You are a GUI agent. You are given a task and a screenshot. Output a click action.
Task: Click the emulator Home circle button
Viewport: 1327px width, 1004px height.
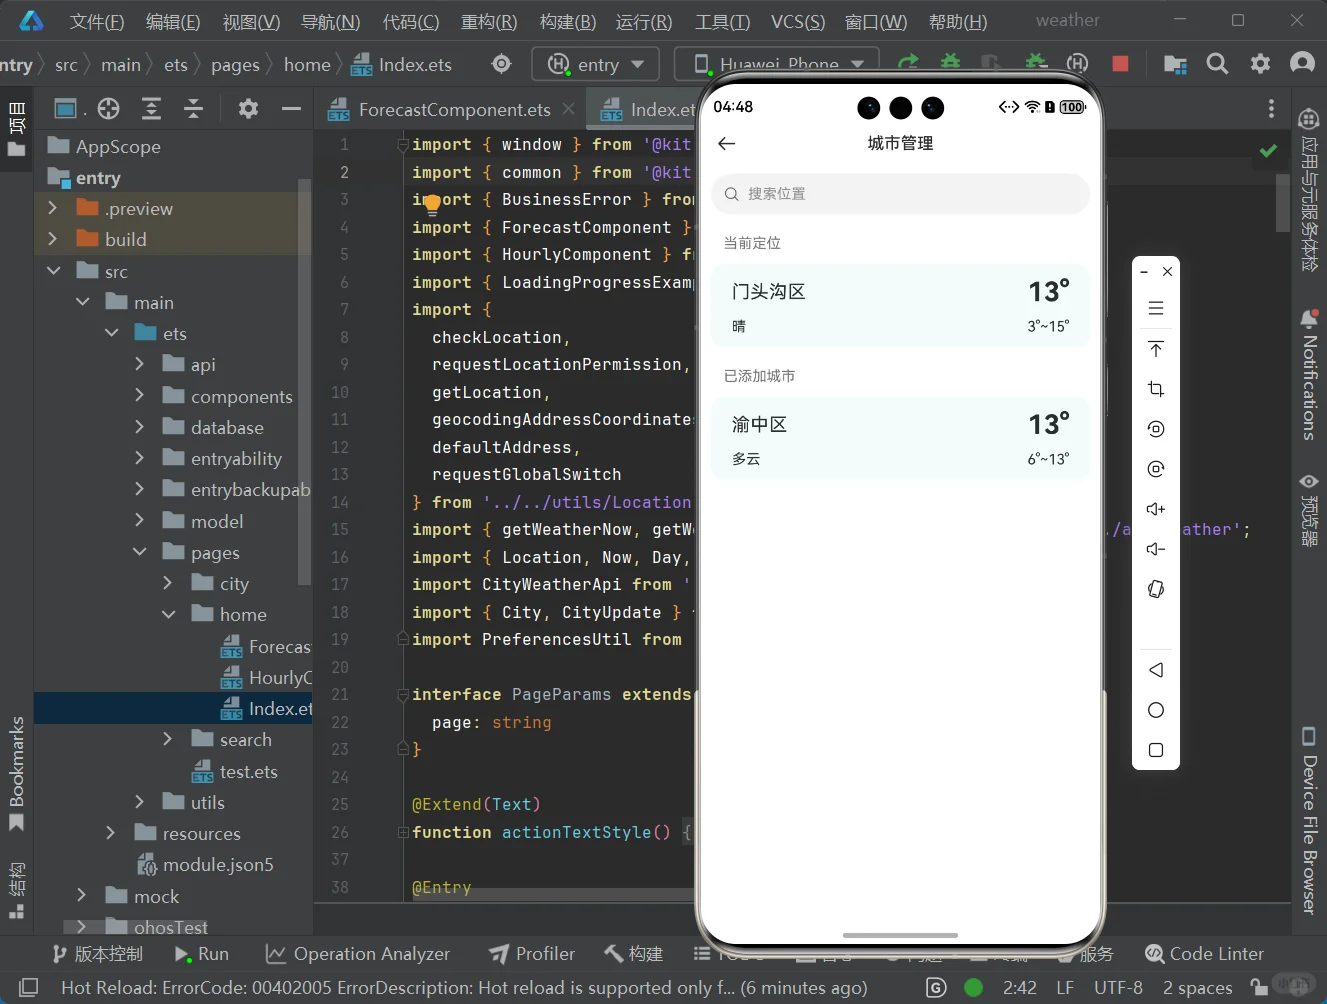1156,710
